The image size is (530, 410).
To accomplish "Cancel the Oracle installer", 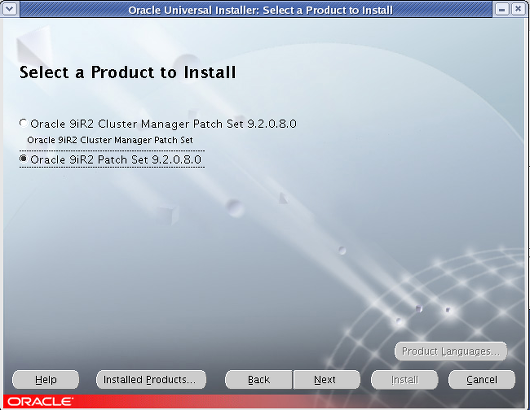I will click(x=482, y=380).
